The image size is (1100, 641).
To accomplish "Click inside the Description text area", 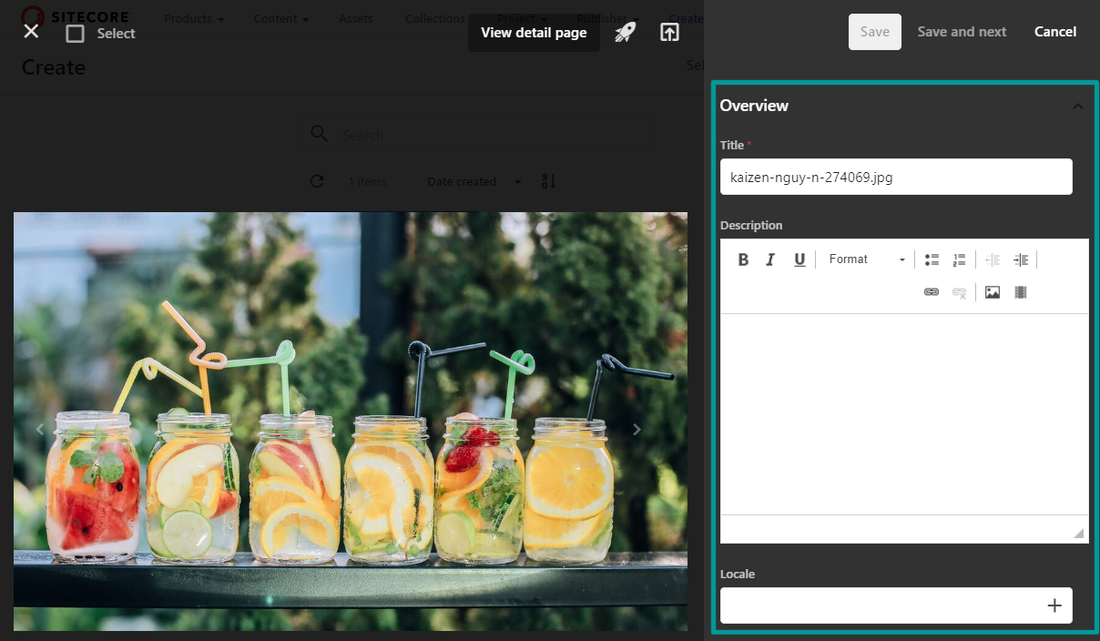I will [x=904, y=414].
